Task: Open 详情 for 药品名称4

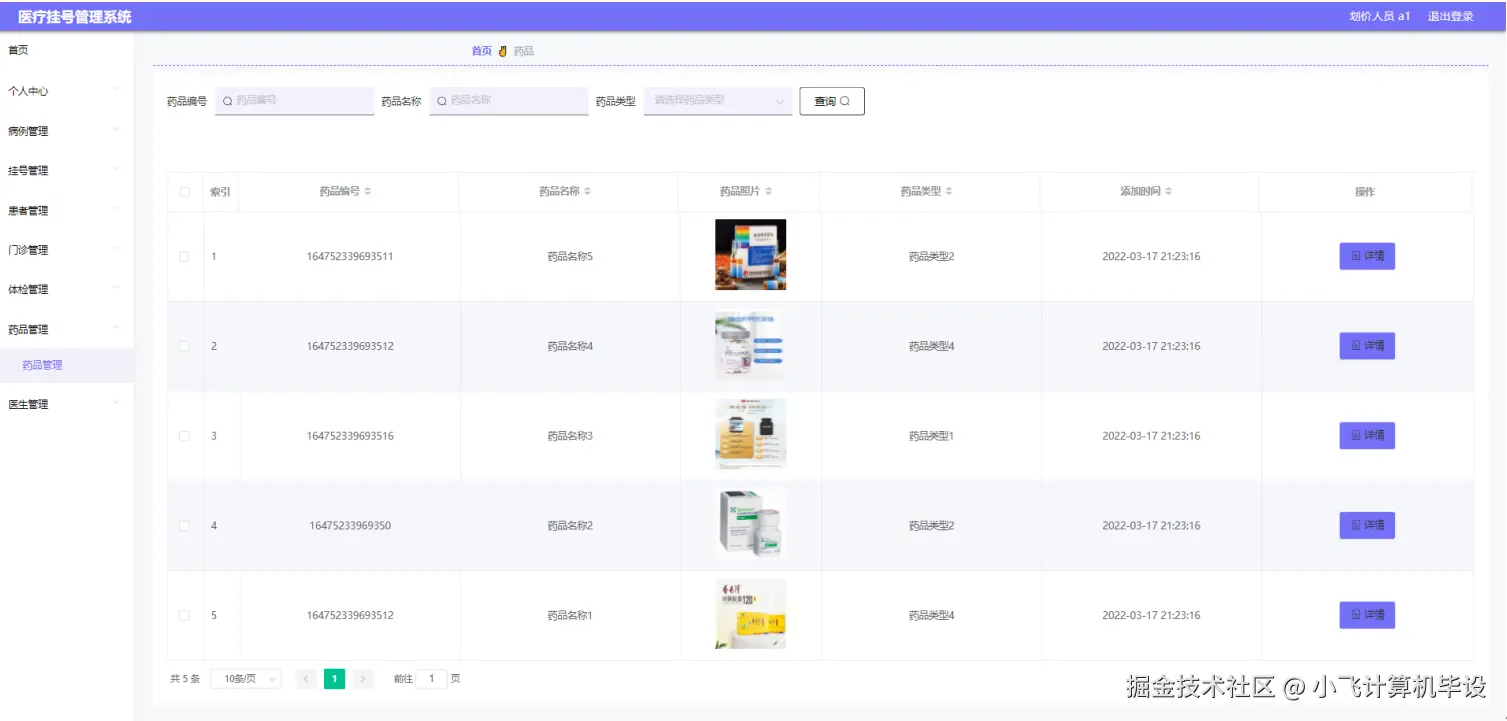Action: pos(1367,346)
